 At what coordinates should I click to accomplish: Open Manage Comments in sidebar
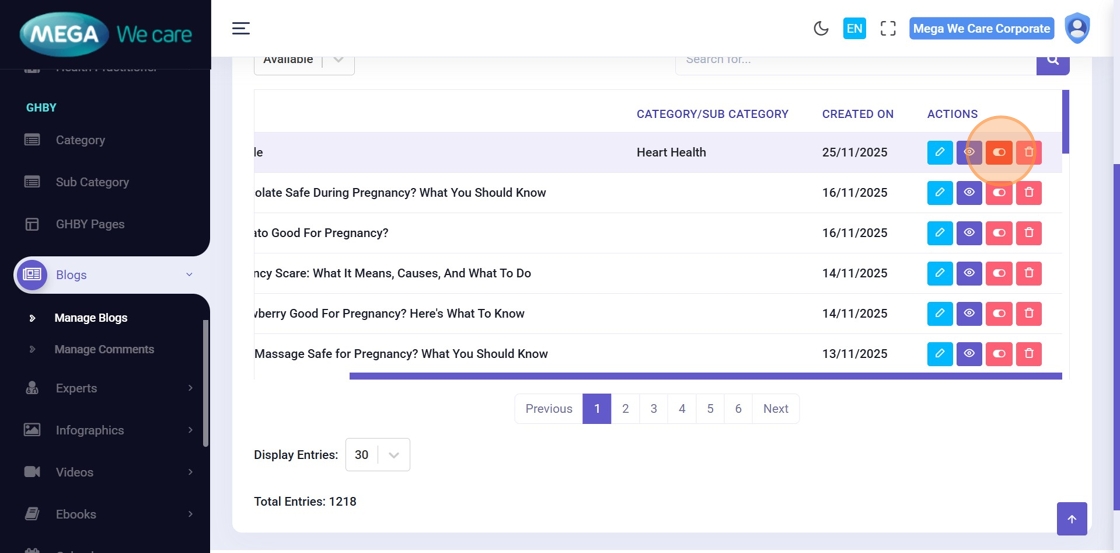(x=104, y=349)
